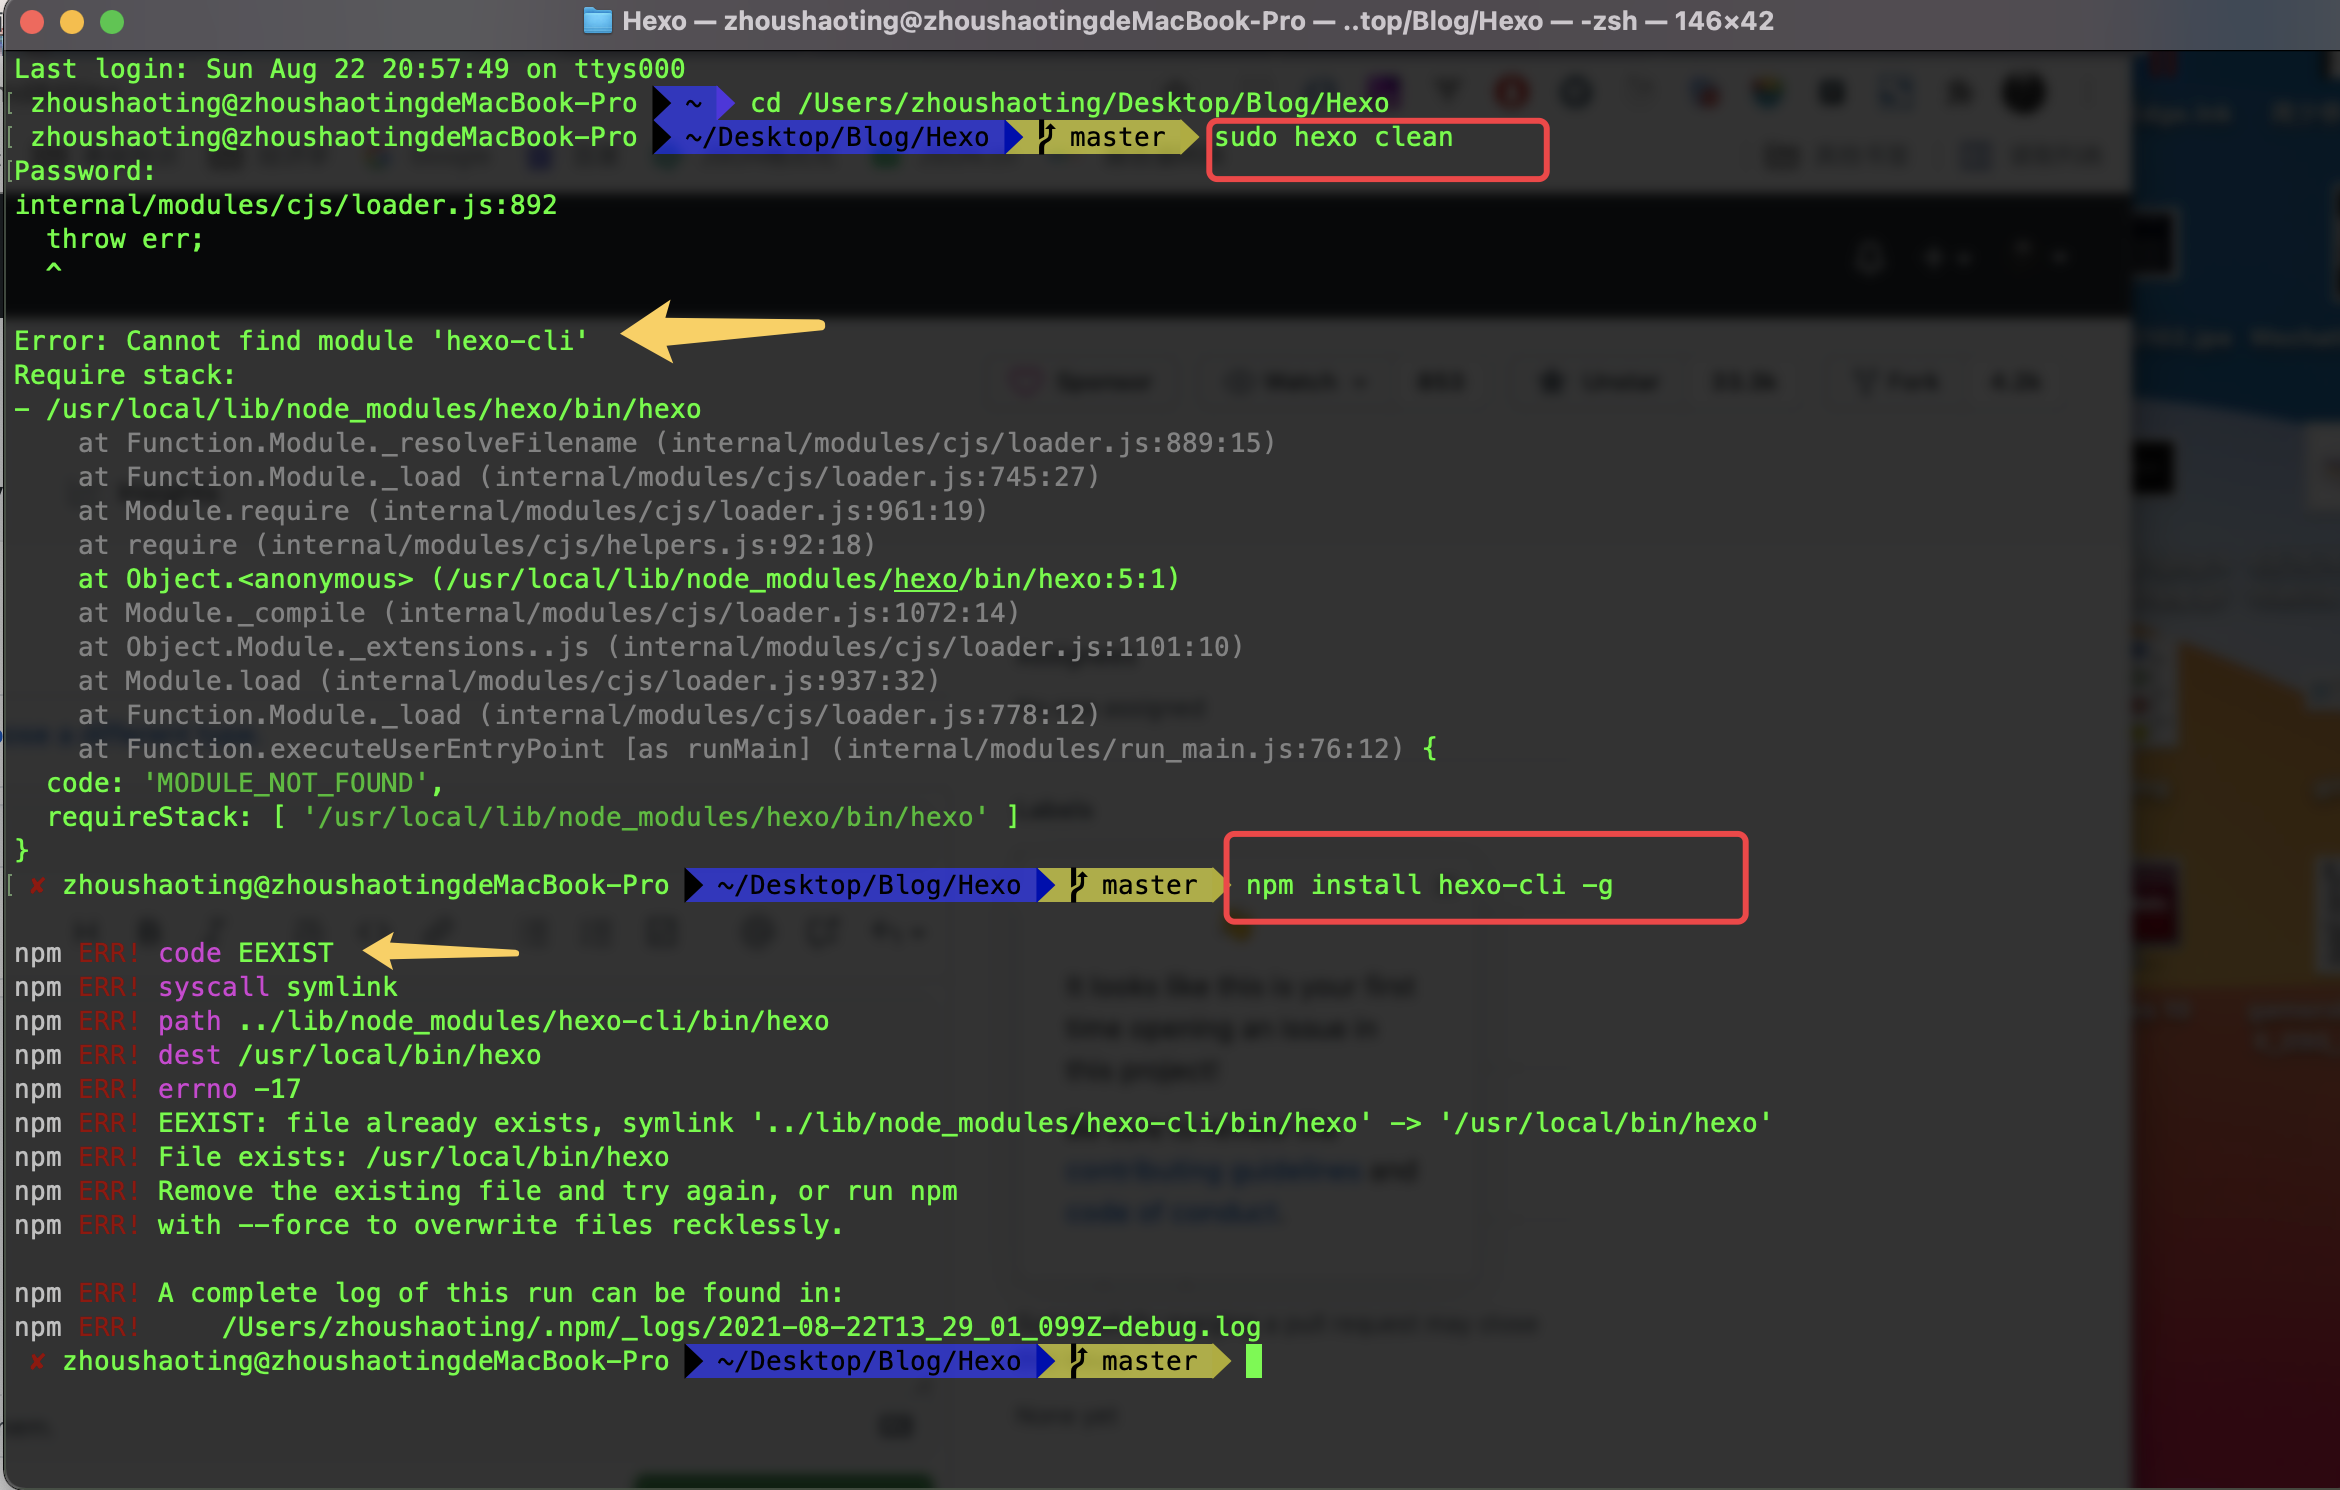Image resolution: width=2340 pixels, height=1490 pixels.
Task: Click the dark avatar icon at the right of the browser toolbar
Action: pyautogui.click(x=2022, y=92)
